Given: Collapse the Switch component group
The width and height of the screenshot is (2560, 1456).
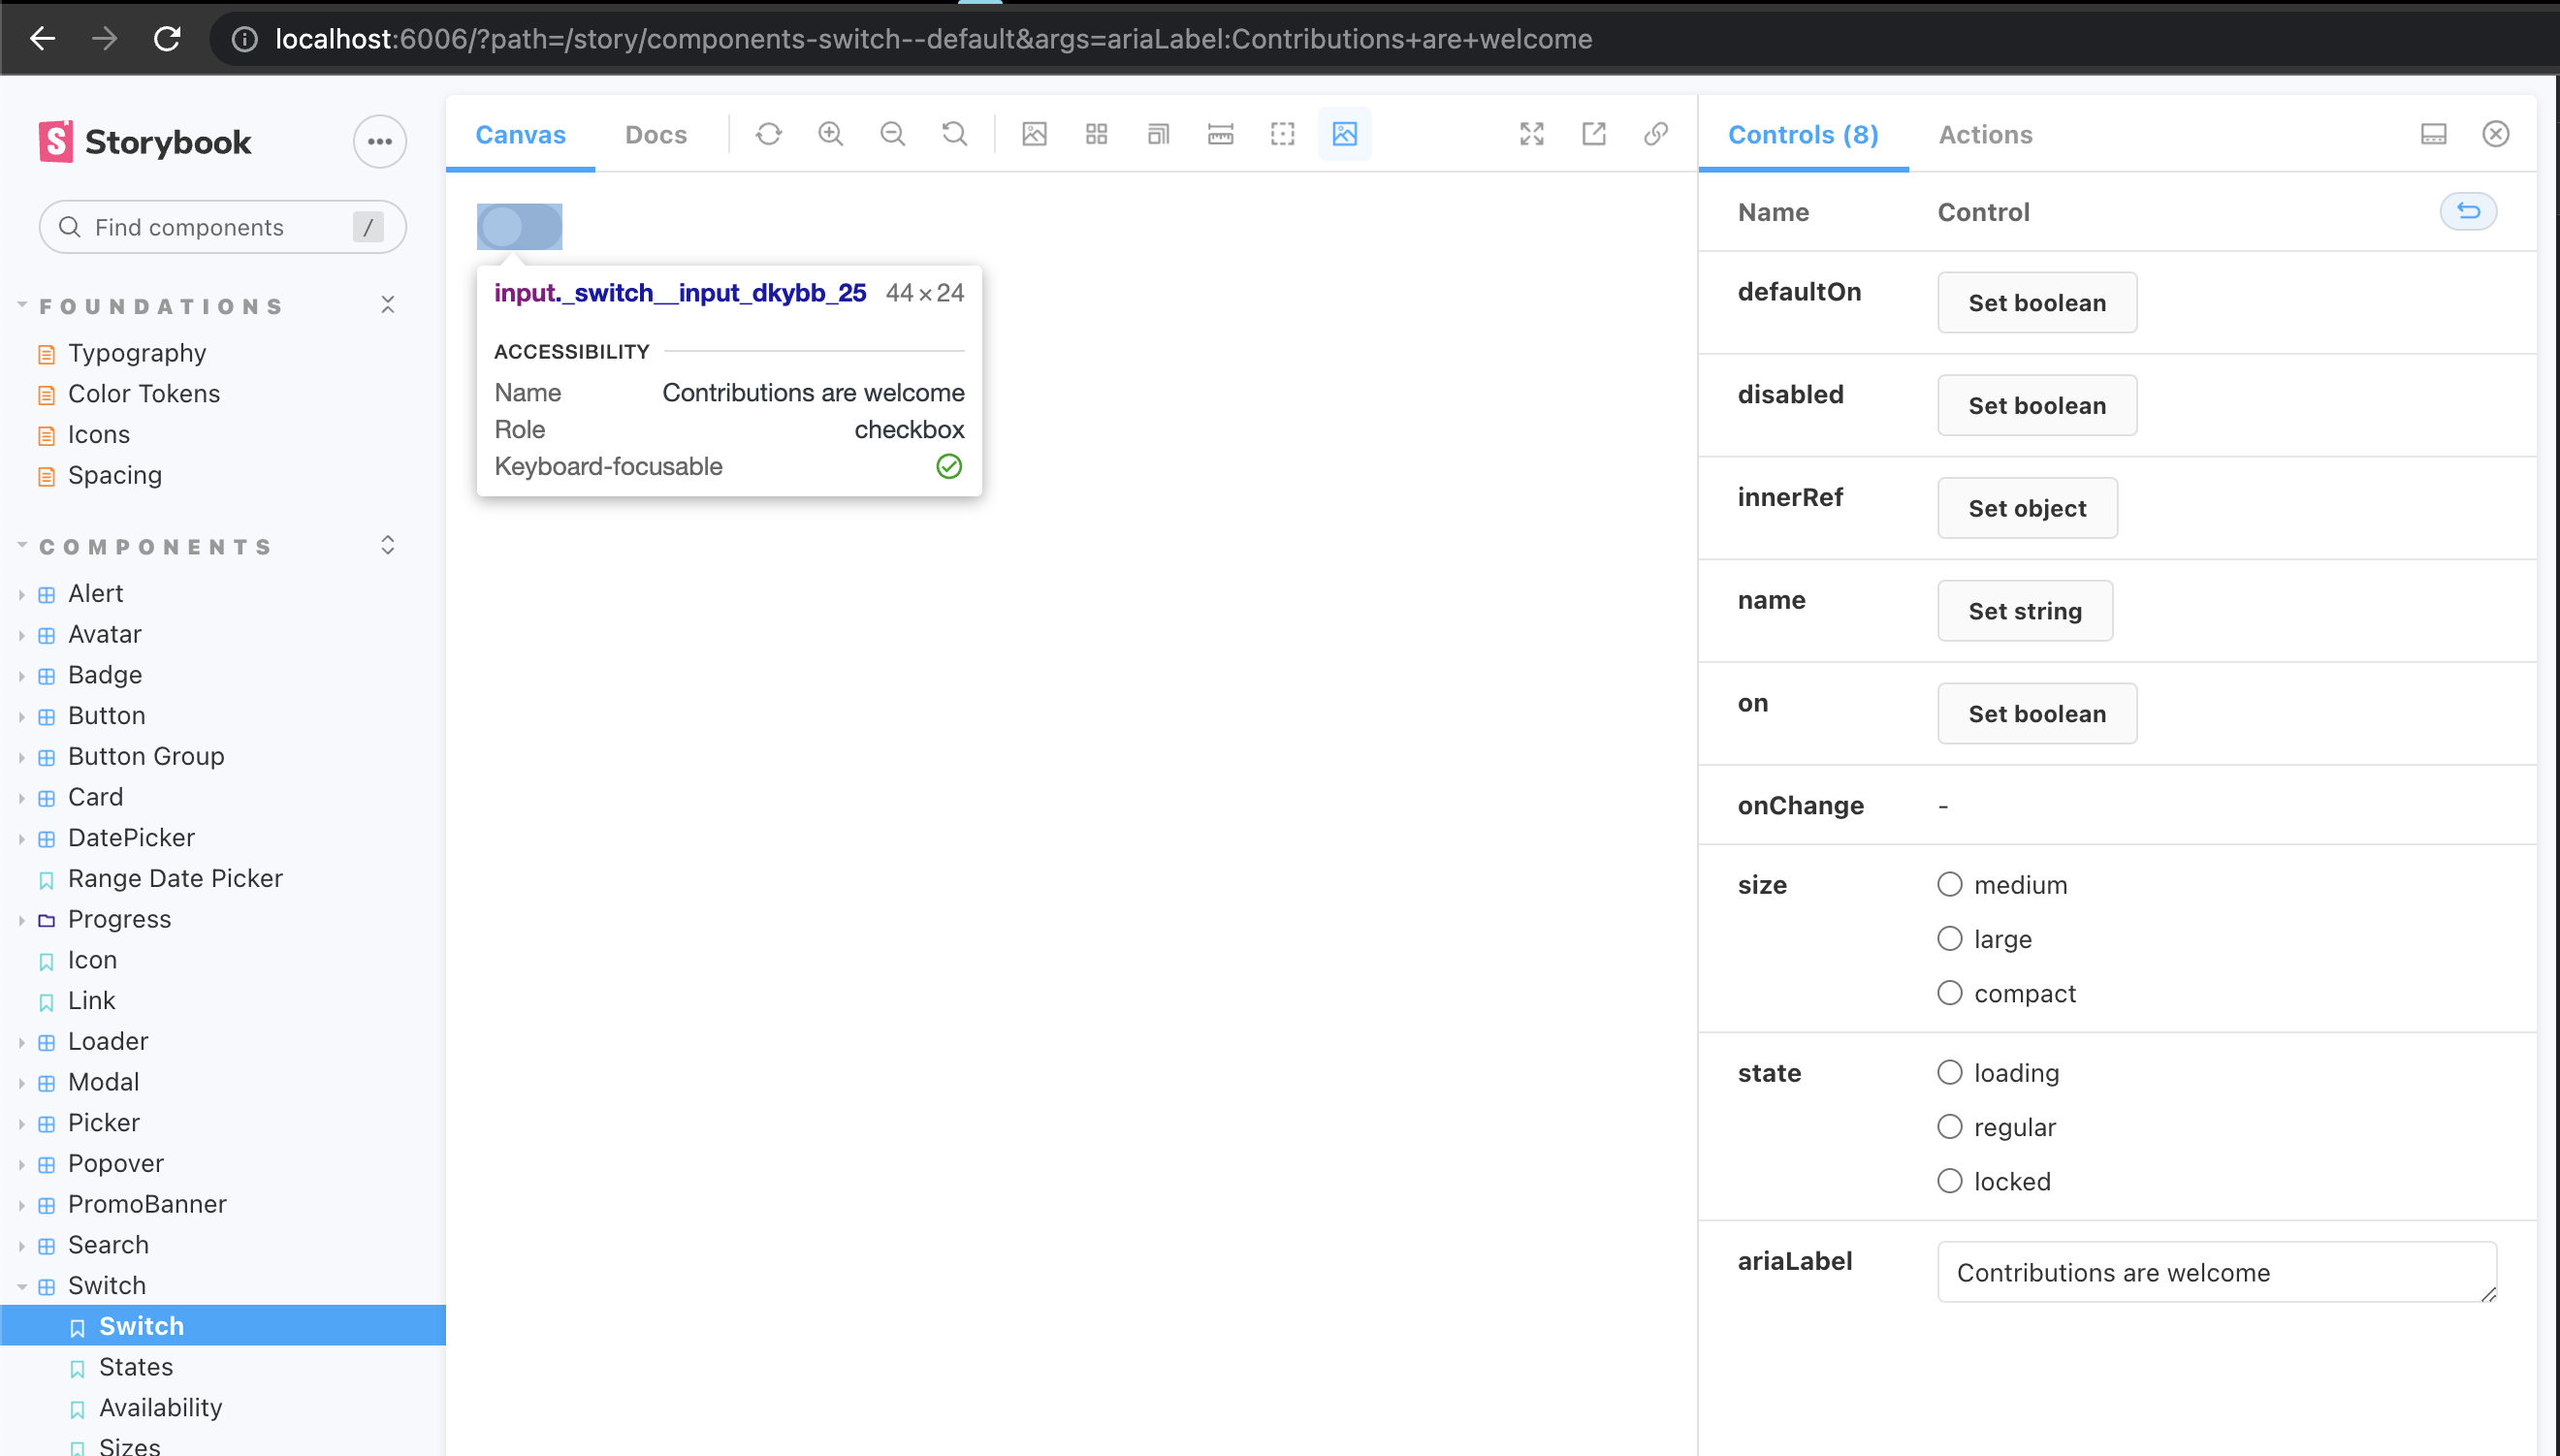Looking at the screenshot, I should pos(22,1285).
